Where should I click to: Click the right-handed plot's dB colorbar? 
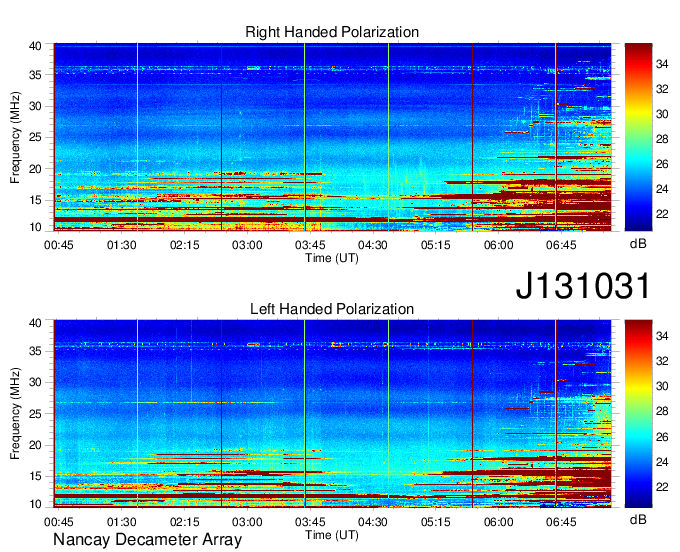click(x=638, y=137)
